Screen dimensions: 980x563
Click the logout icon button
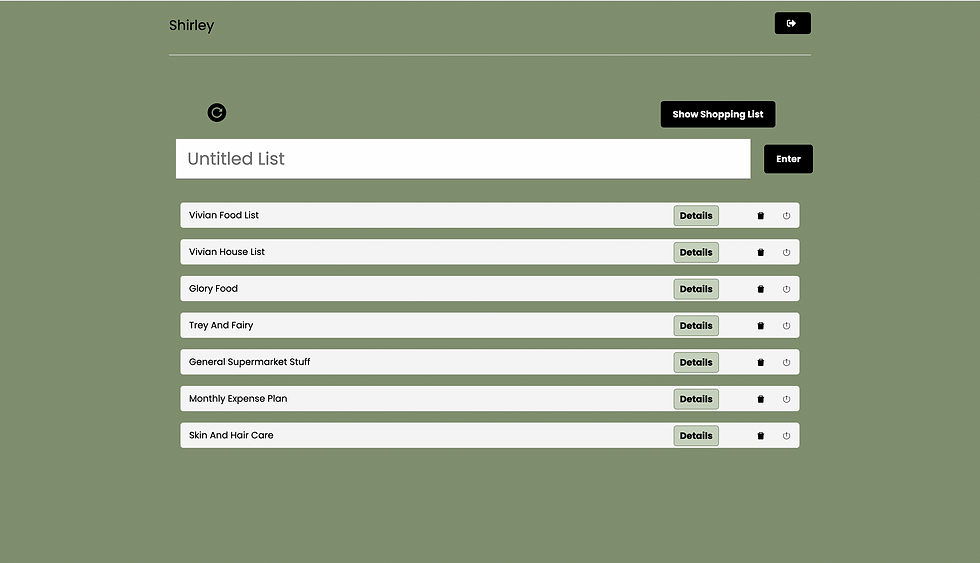pyautogui.click(x=792, y=23)
